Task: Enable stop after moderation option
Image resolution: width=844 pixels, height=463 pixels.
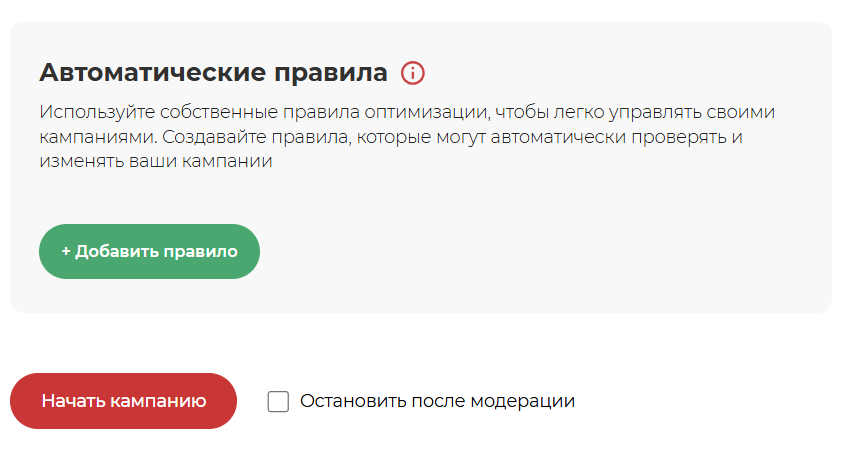Action: point(278,402)
